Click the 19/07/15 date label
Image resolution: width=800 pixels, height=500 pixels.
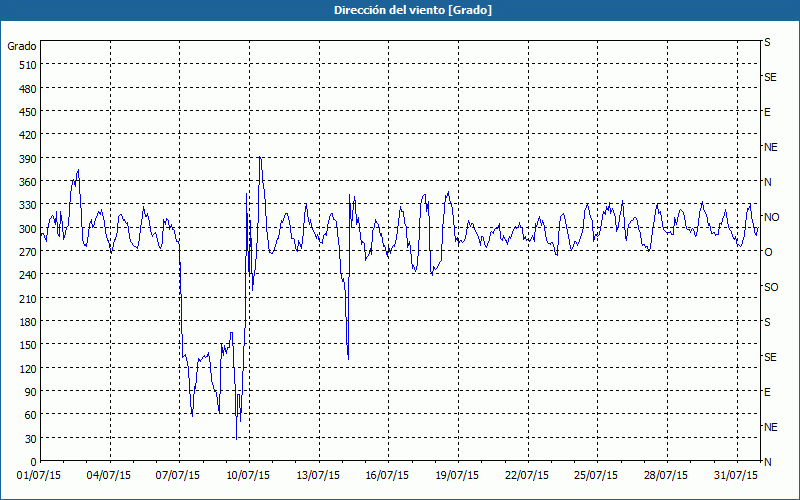tap(457, 476)
